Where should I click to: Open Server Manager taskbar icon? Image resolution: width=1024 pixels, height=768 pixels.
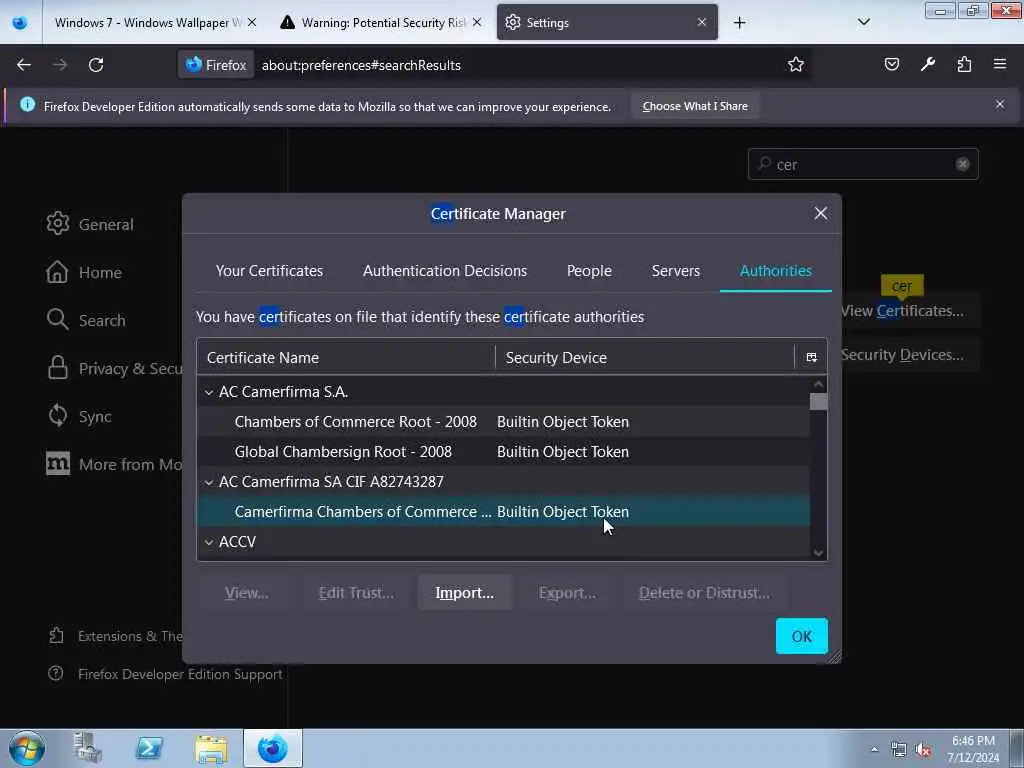(87, 748)
